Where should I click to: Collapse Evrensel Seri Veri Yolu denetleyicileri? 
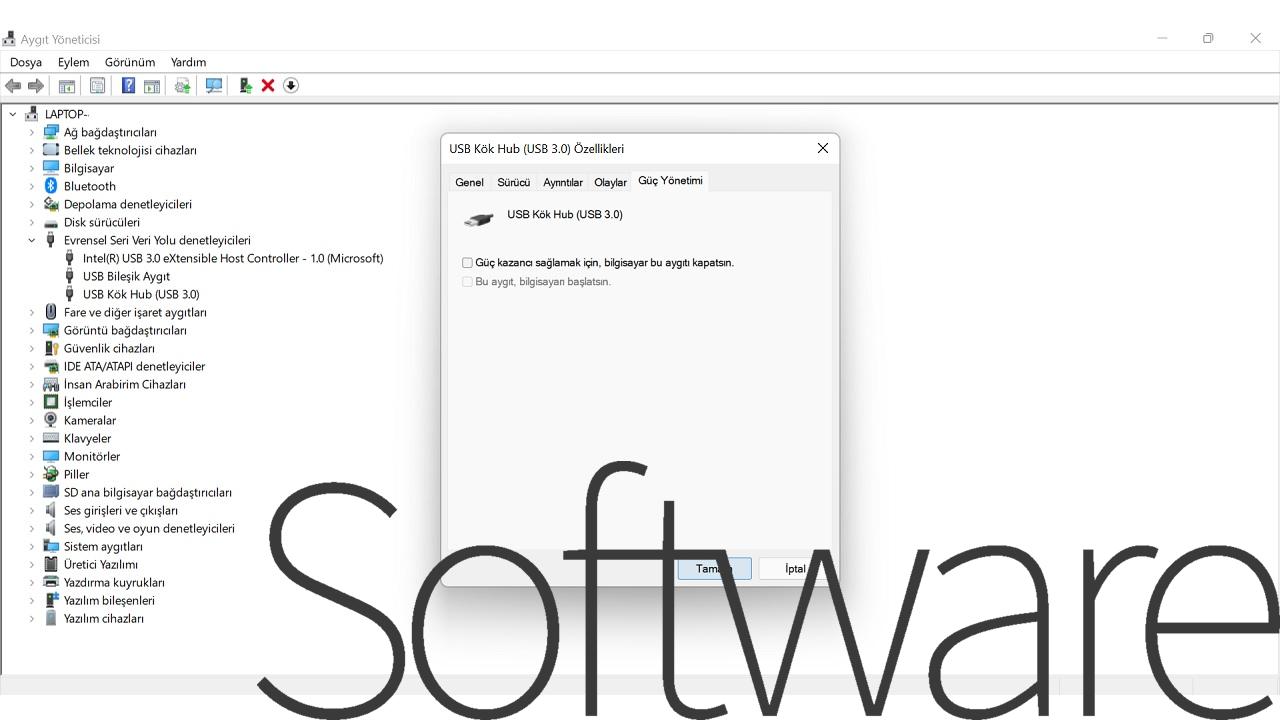[31, 240]
